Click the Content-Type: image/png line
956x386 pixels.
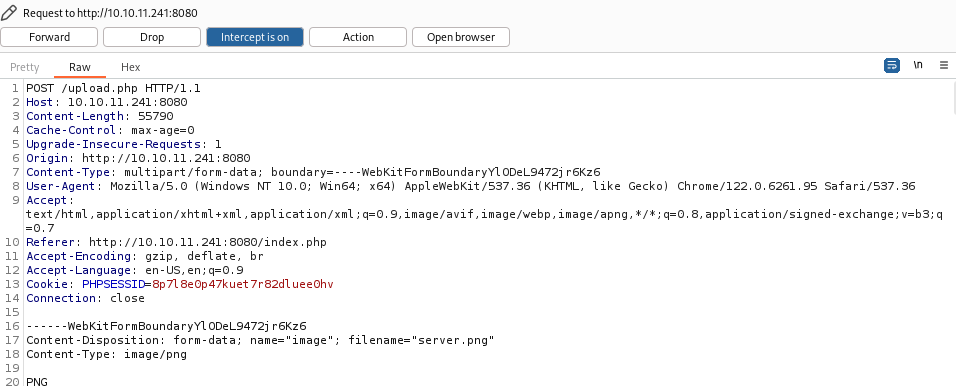click(x=107, y=355)
